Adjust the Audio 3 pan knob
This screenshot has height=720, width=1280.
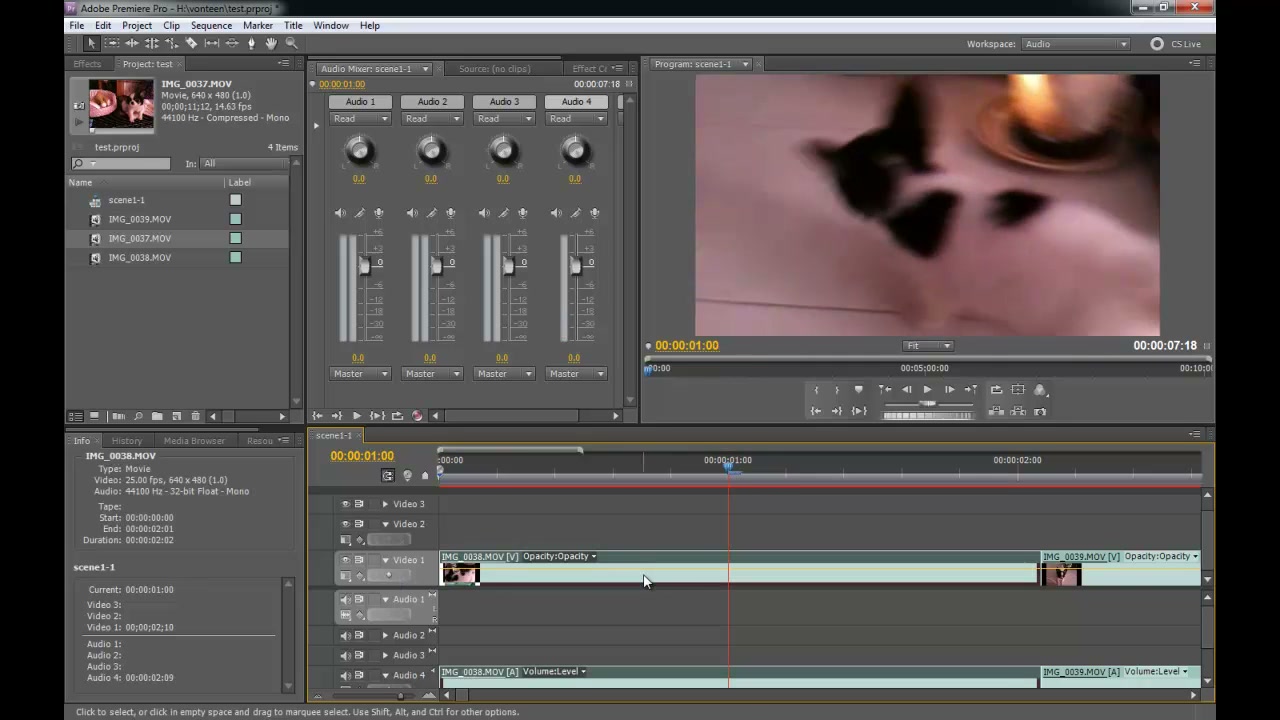(503, 151)
